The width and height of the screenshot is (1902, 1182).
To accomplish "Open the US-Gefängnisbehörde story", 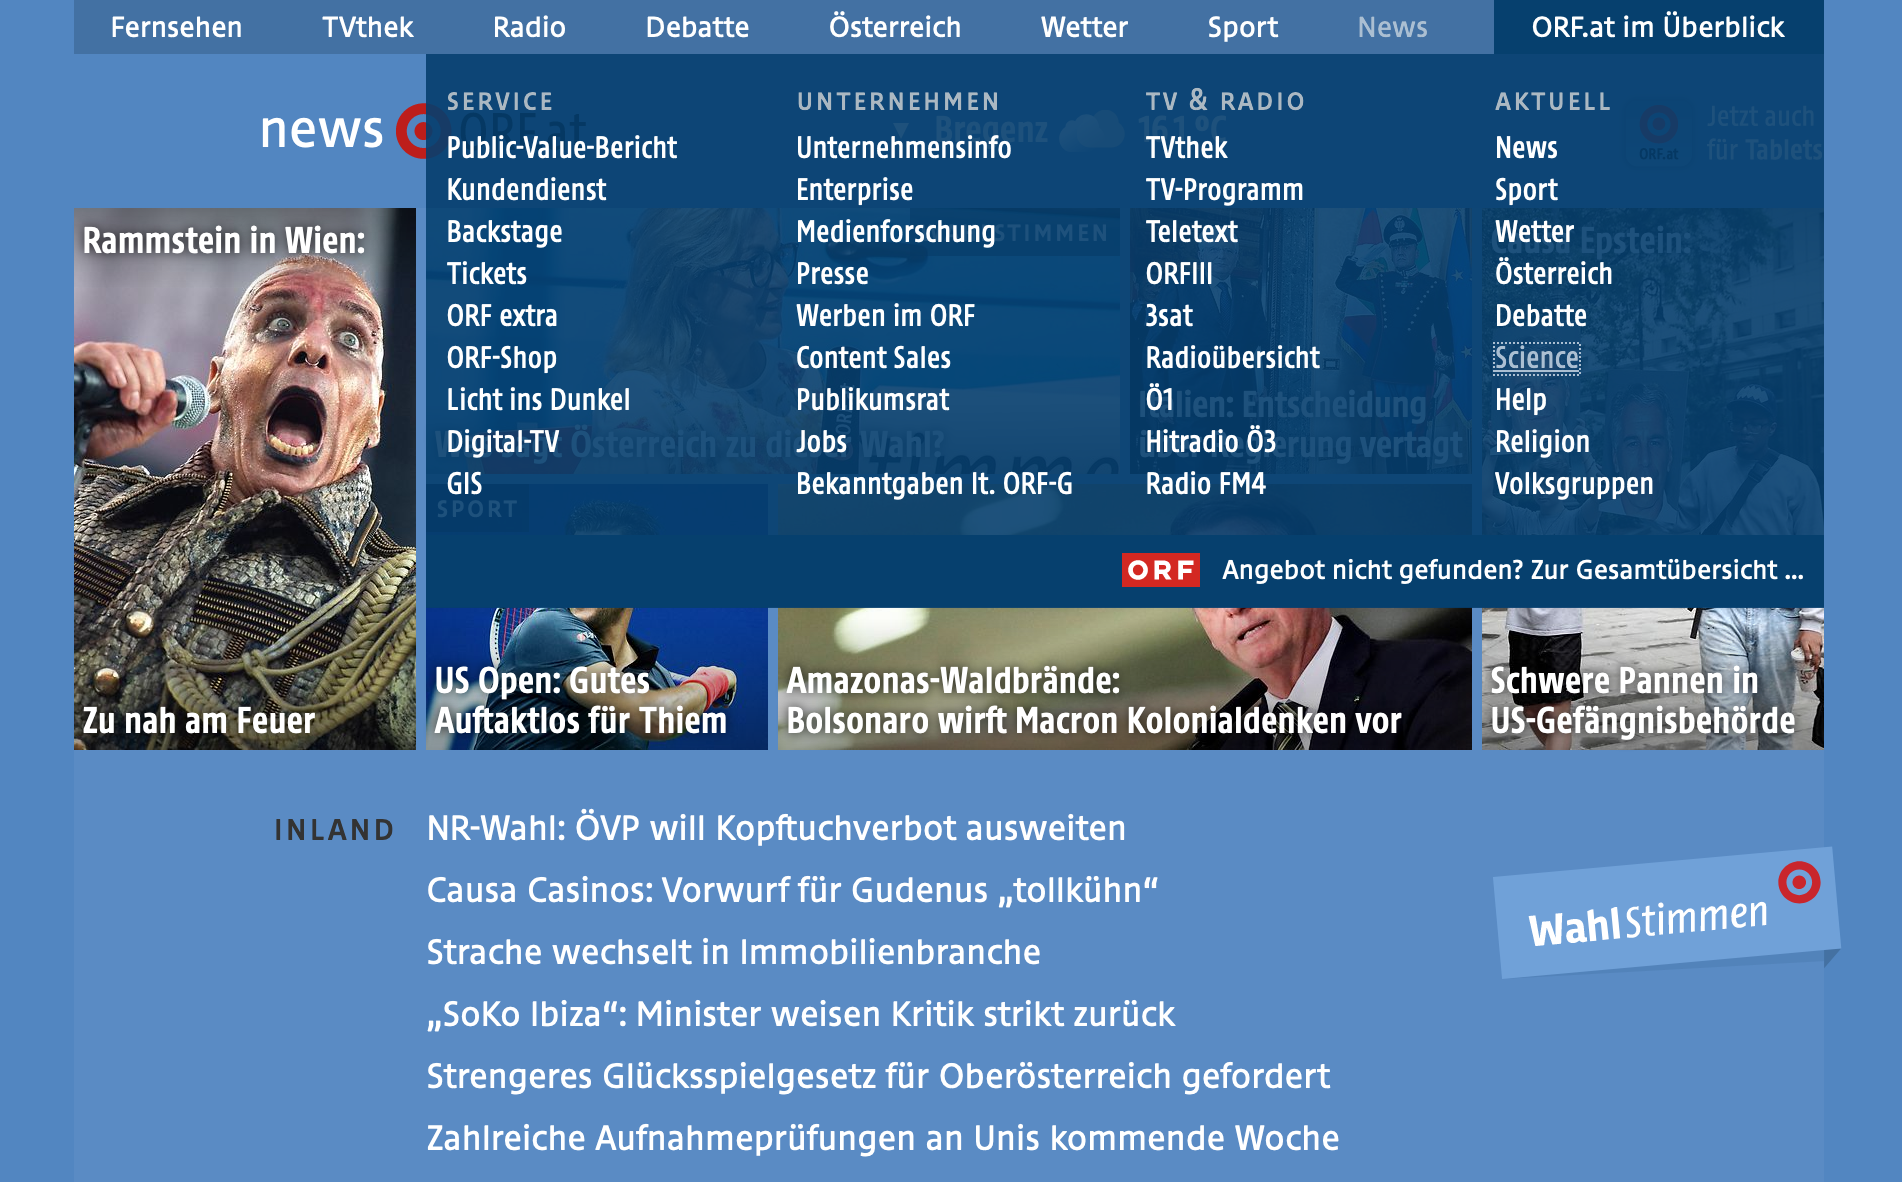I will (x=1652, y=679).
